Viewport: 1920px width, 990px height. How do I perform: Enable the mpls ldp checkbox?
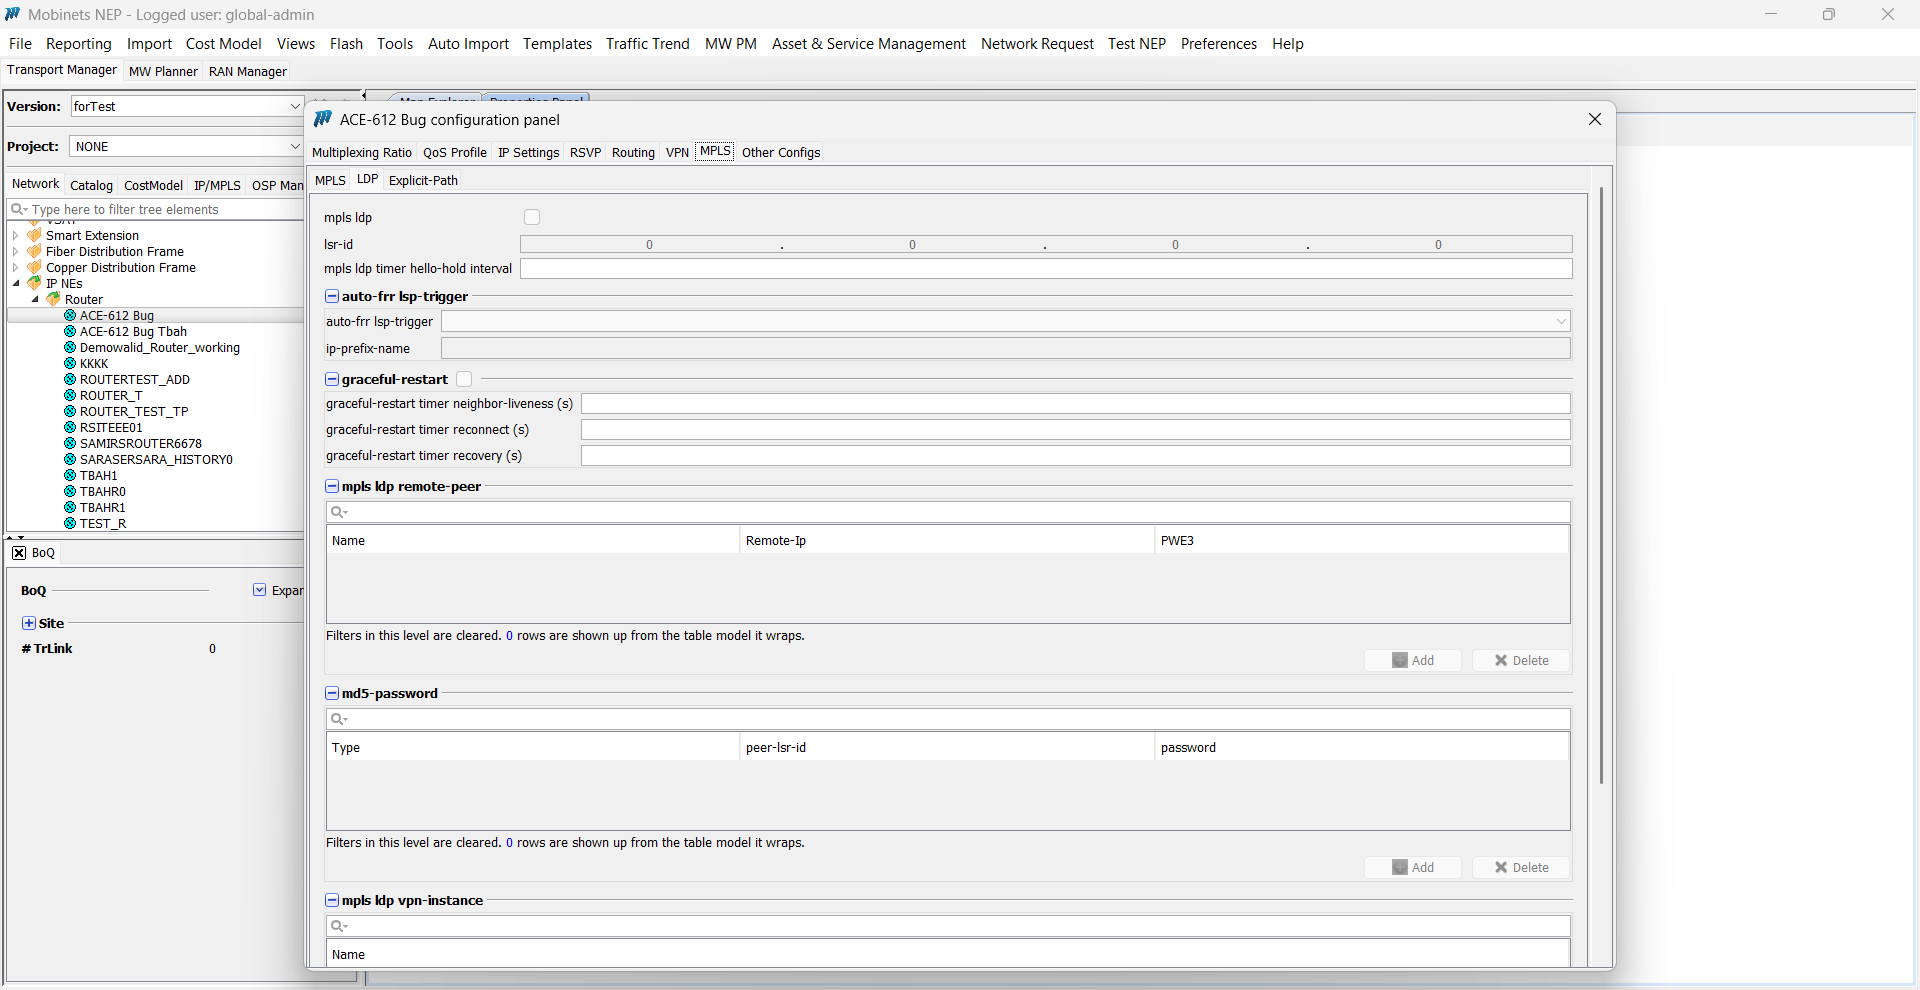[x=532, y=217]
